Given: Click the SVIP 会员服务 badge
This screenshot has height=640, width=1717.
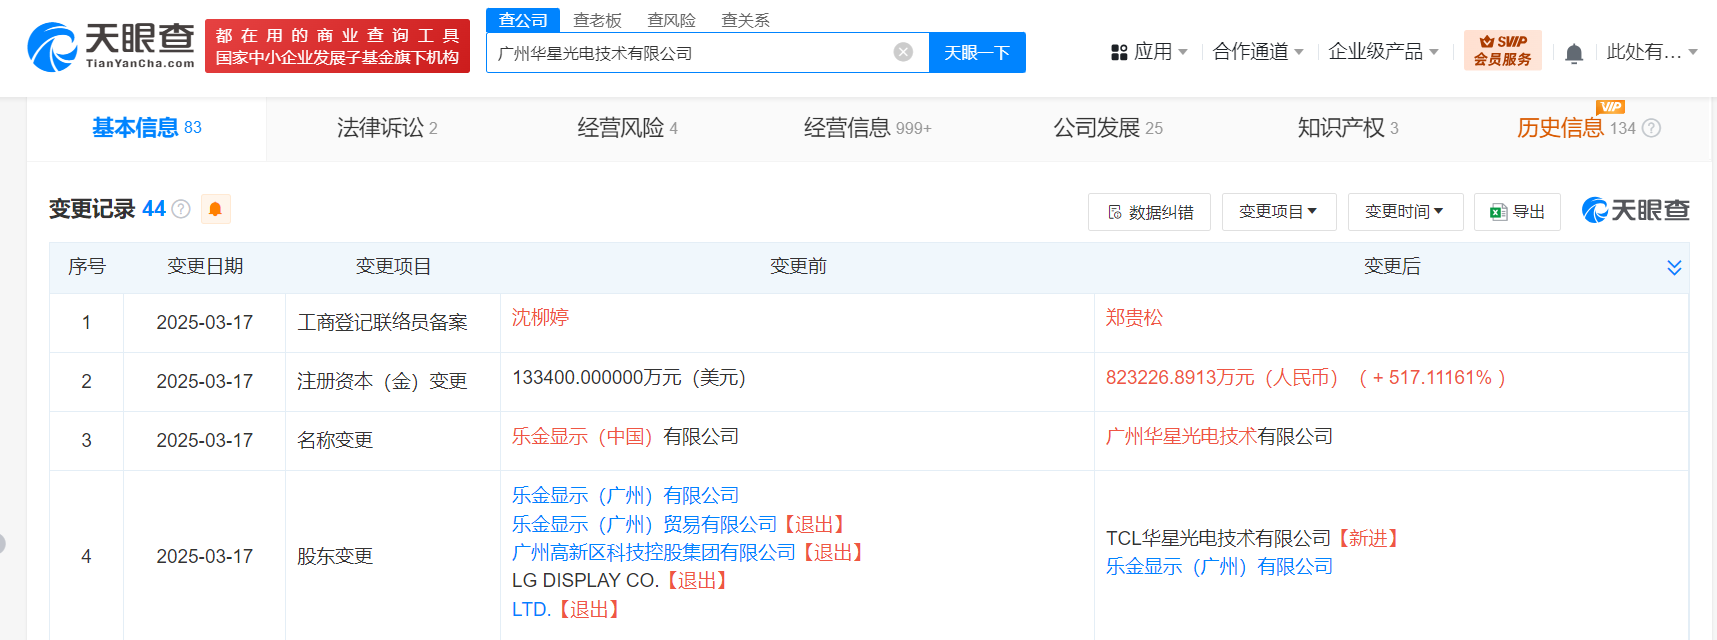Looking at the screenshot, I should [x=1502, y=50].
